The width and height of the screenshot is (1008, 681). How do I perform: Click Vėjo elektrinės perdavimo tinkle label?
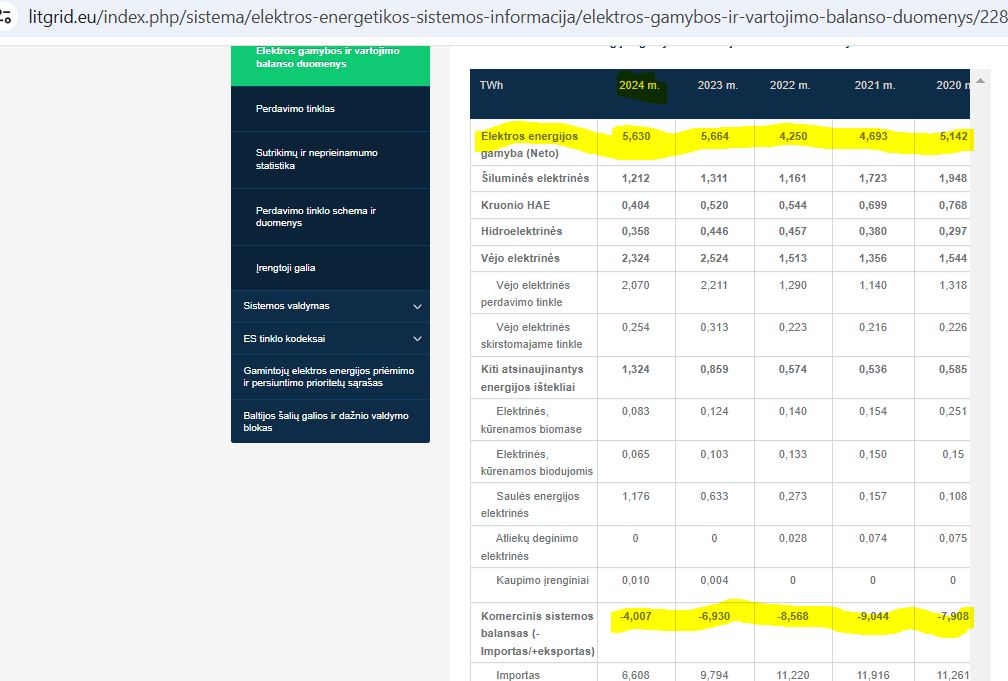point(525,293)
